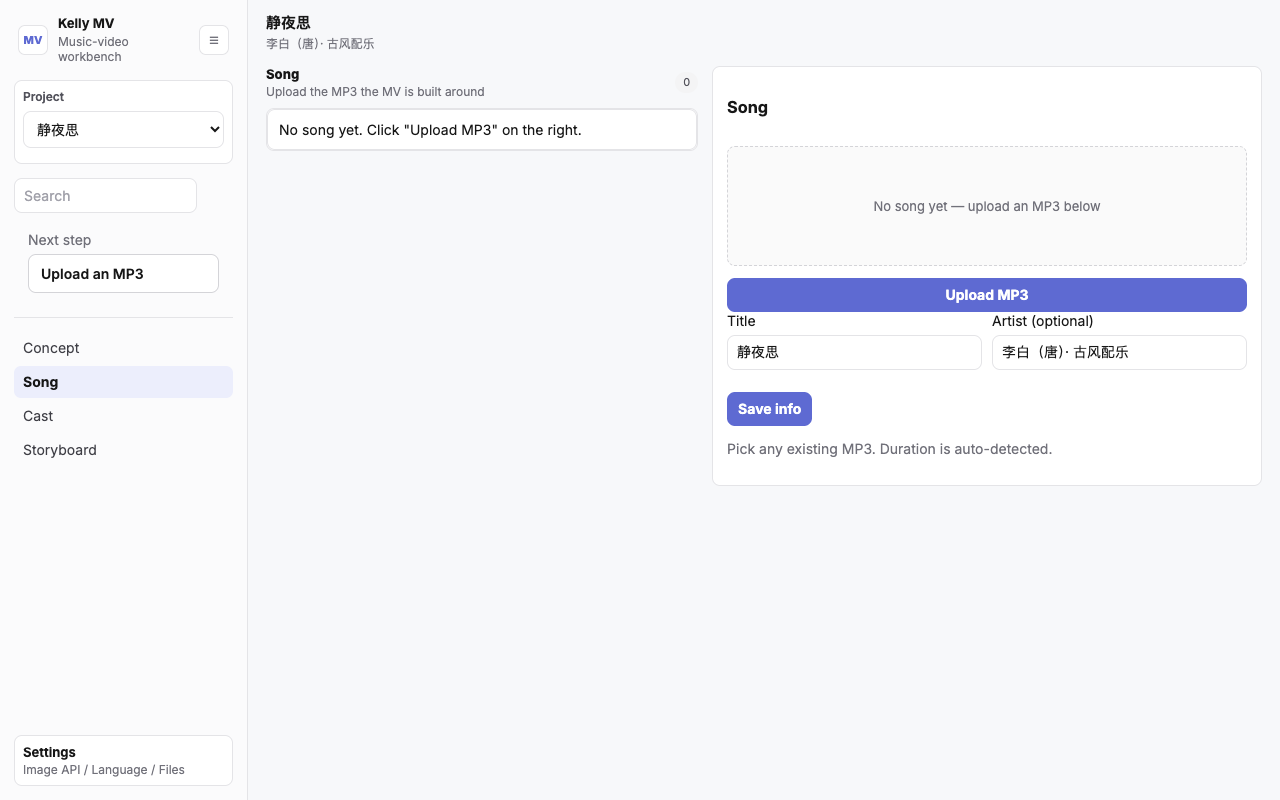Click the sidebar Search field

click(x=105, y=196)
